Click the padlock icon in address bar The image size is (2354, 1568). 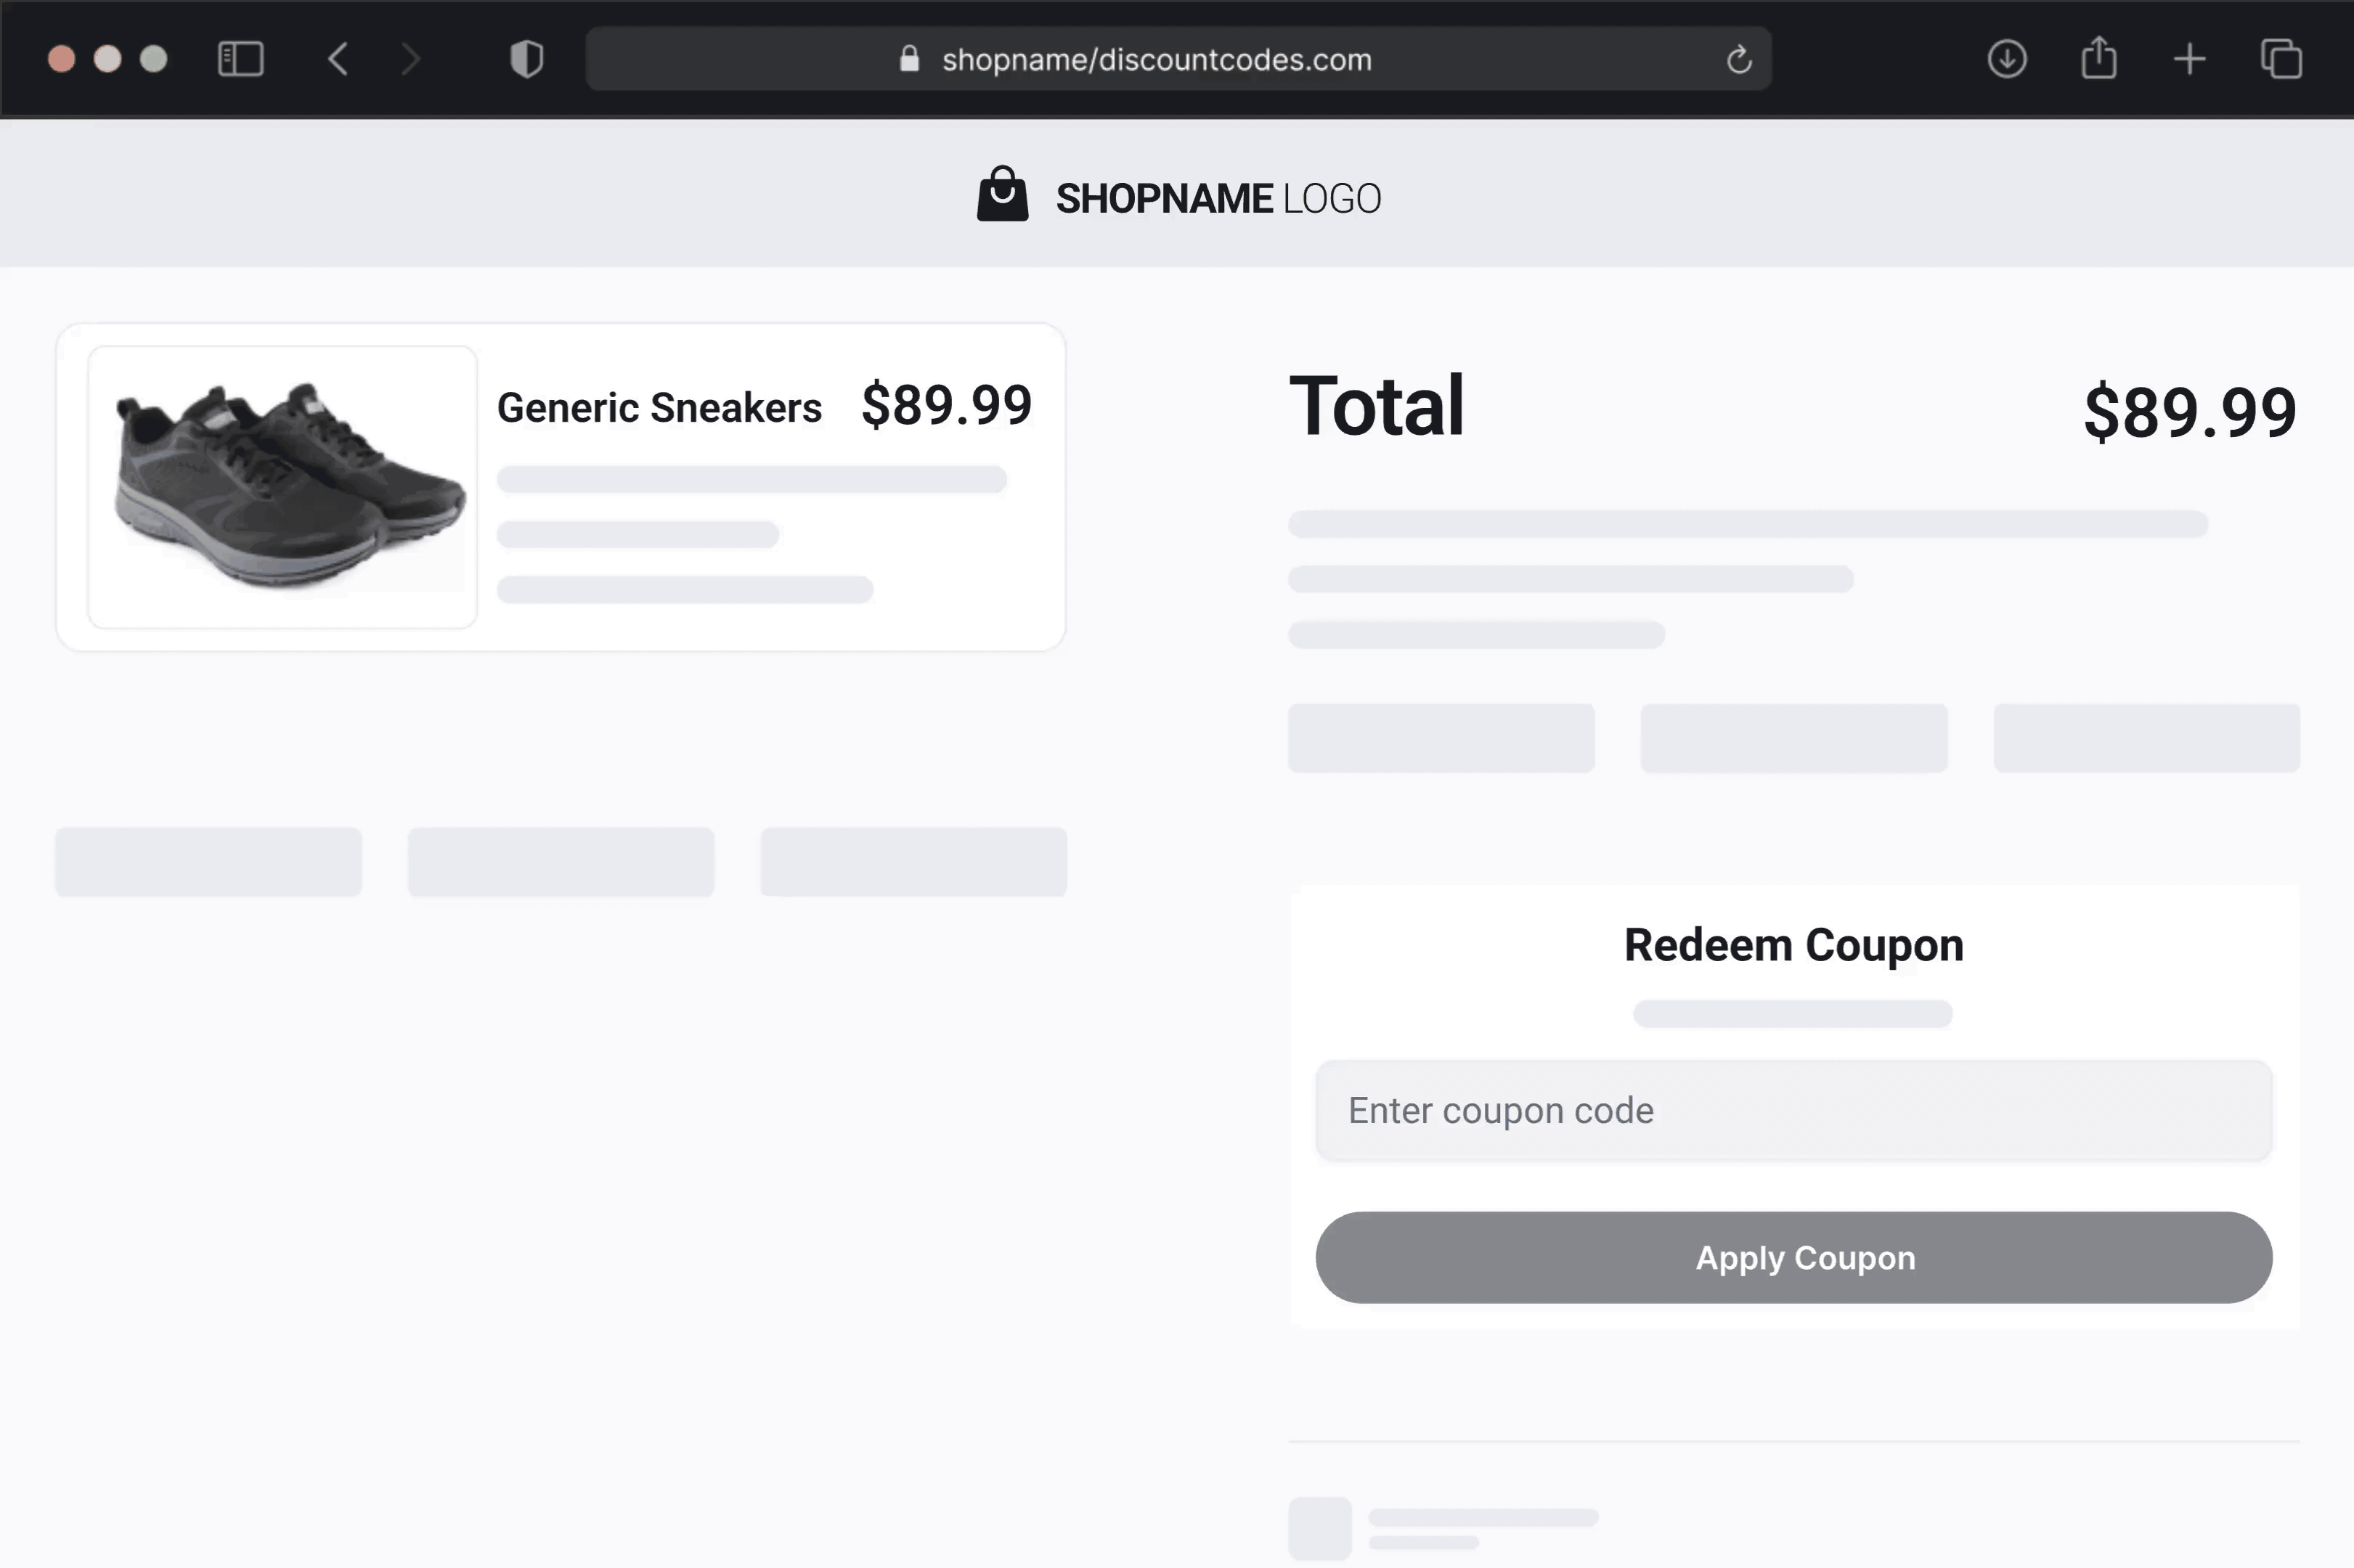(909, 59)
